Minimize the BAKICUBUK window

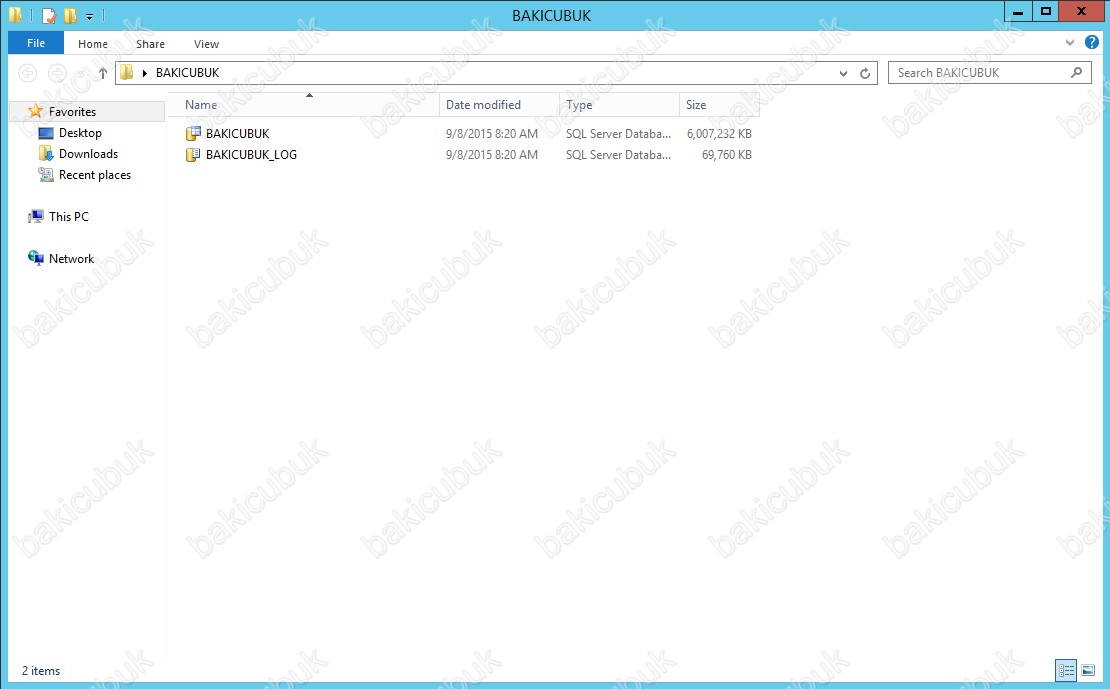(x=1018, y=11)
